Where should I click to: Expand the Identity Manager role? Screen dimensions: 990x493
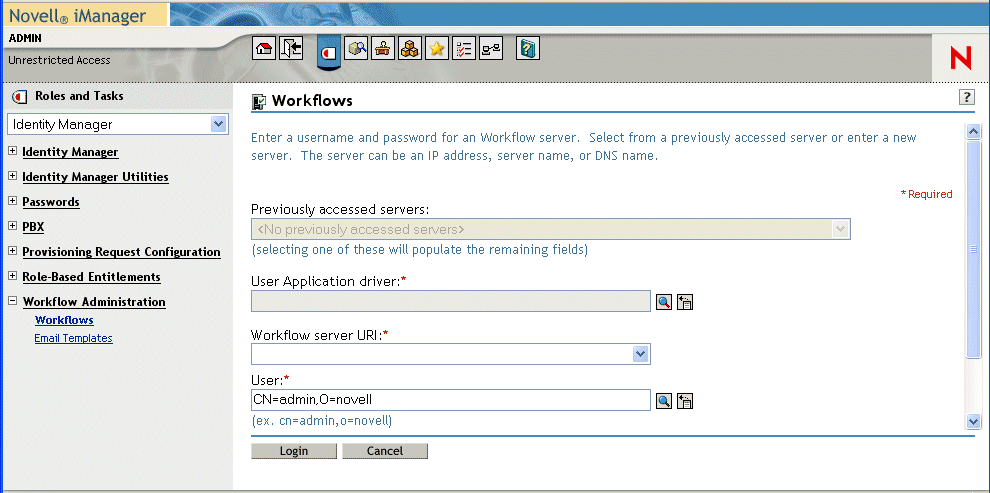point(13,151)
